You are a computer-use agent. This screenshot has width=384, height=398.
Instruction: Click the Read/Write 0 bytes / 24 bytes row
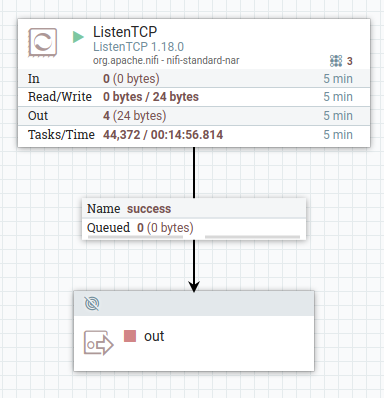(194, 97)
